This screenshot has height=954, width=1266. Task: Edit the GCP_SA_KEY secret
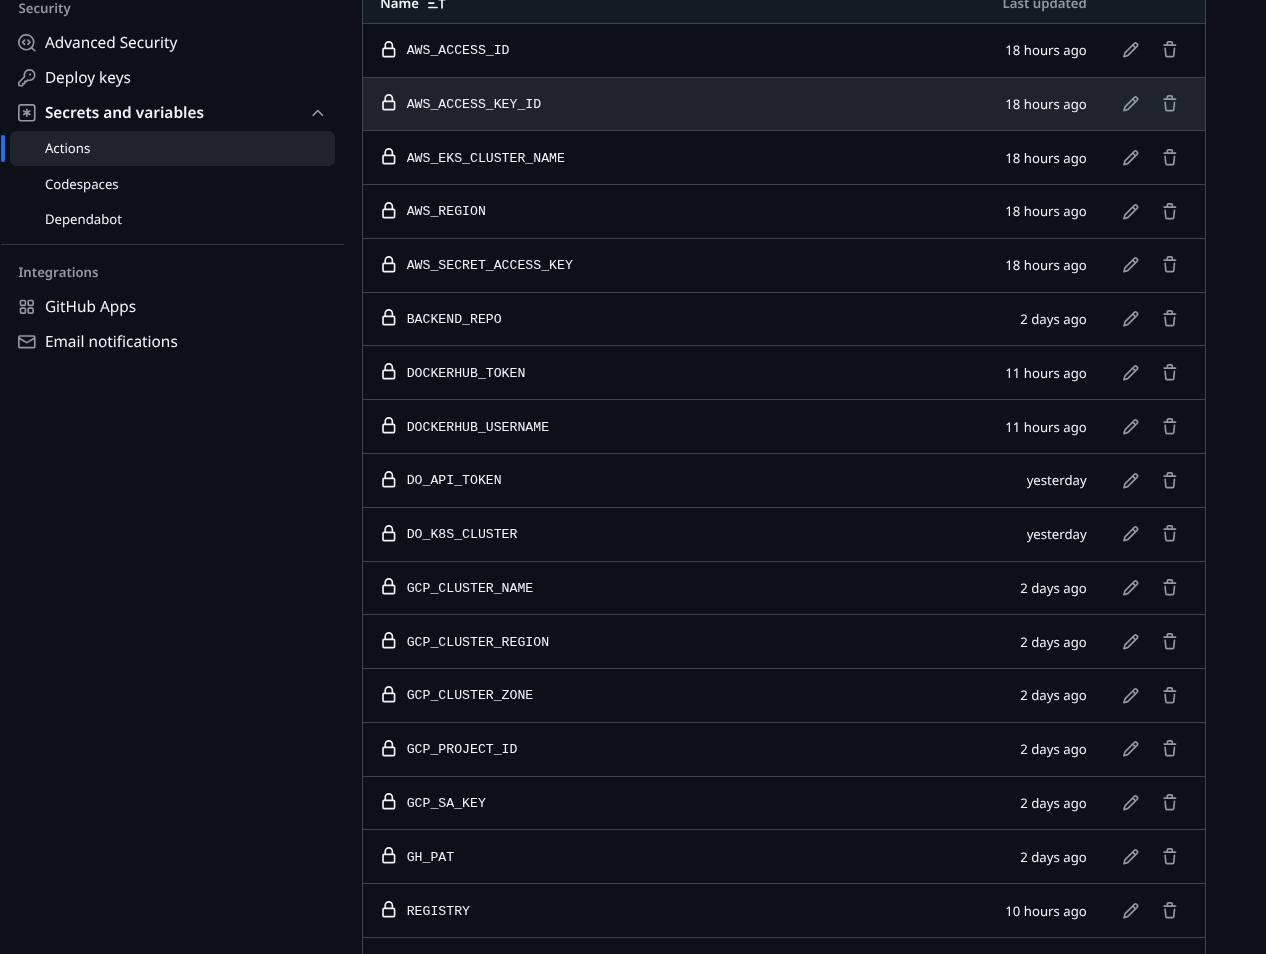click(x=1130, y=802)
